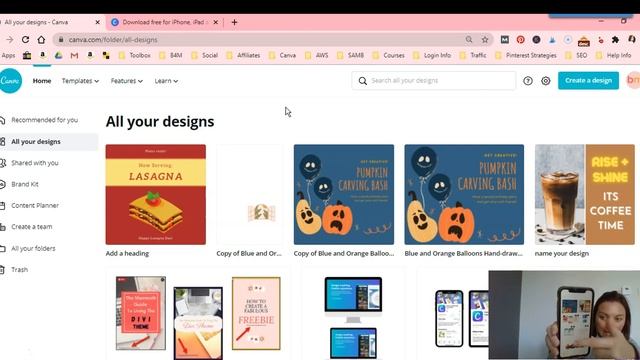
Task: Switch to the All your designs tab
Action: 51,22
